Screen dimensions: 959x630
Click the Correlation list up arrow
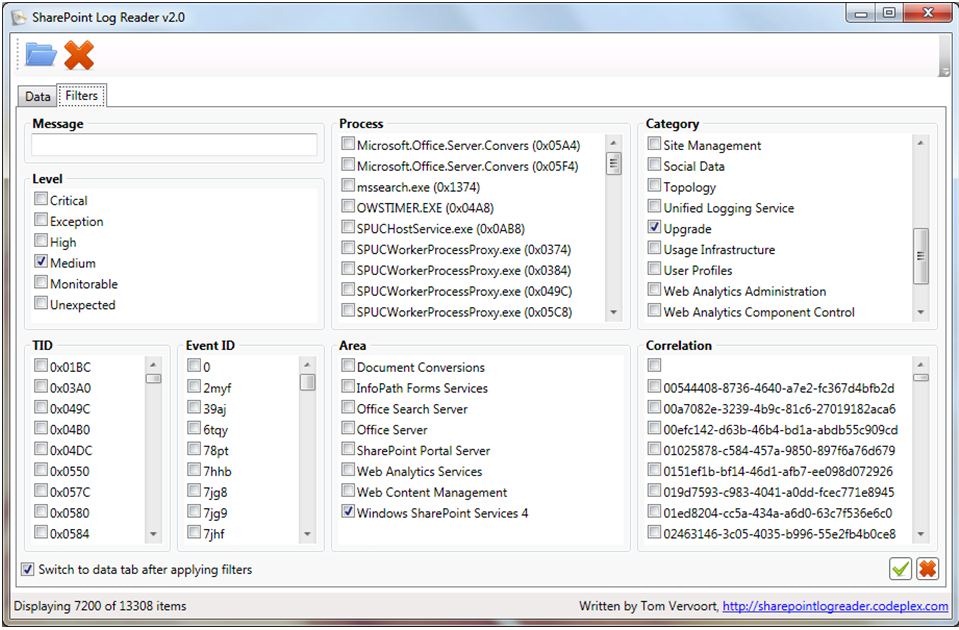click(x=920, y=365)
